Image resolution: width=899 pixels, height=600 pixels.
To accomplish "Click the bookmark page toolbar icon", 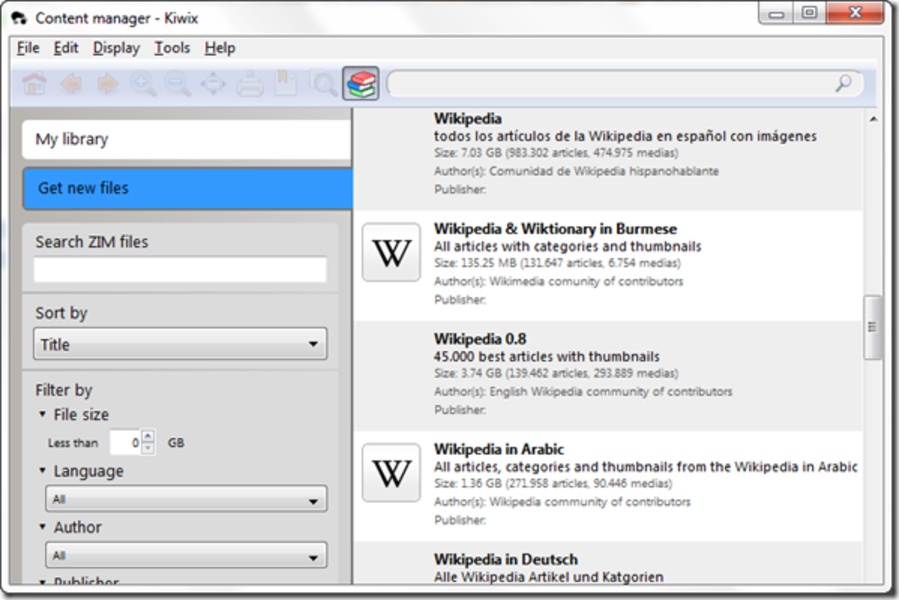I will 286,85.
